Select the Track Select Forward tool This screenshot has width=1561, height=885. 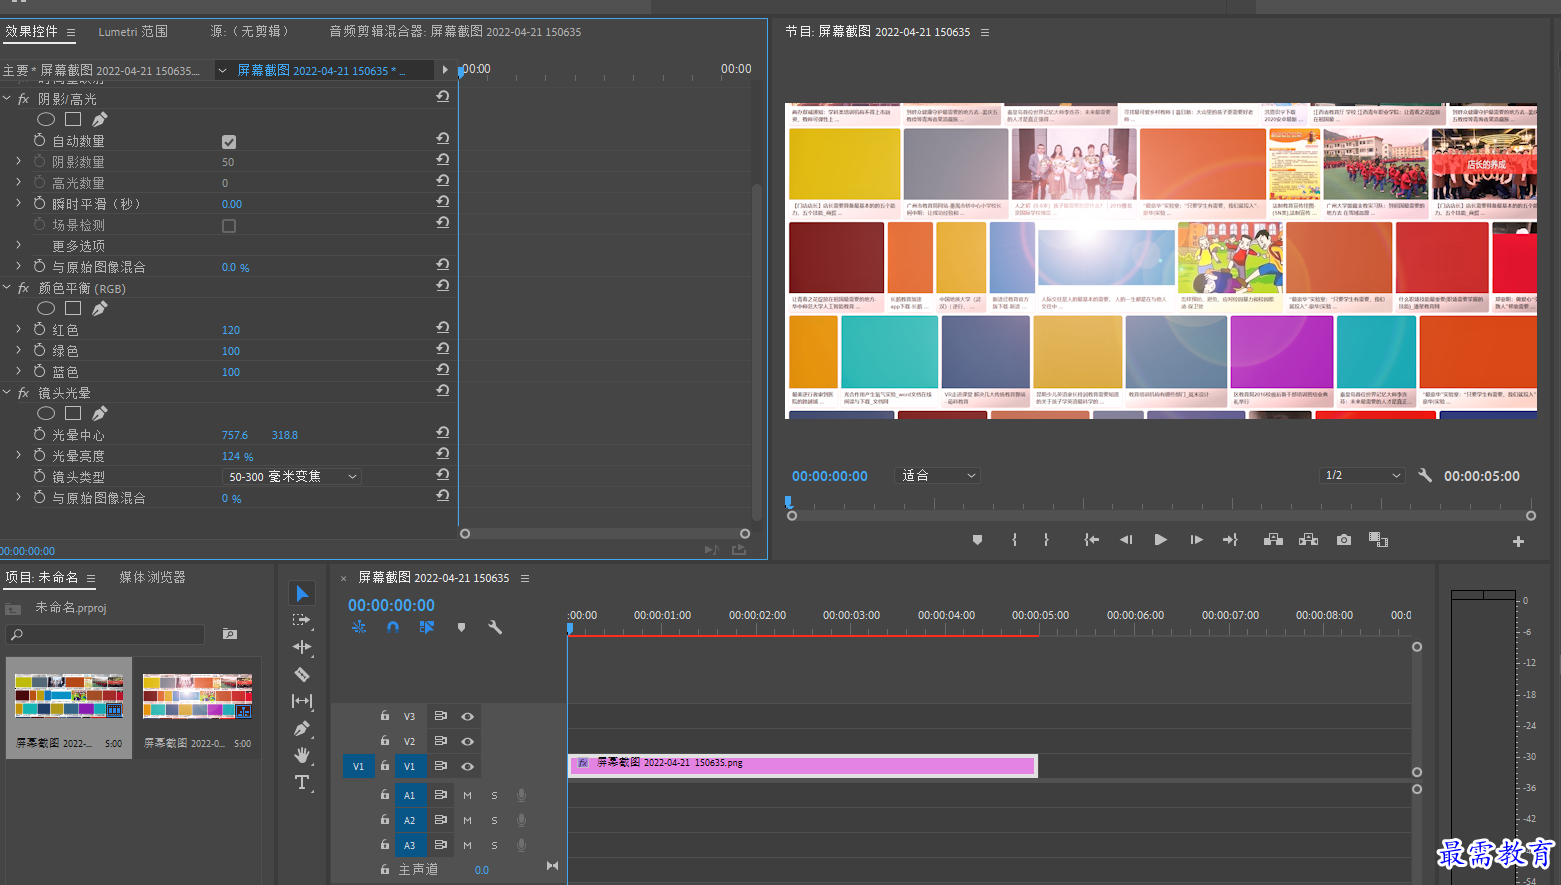[302, 620]
